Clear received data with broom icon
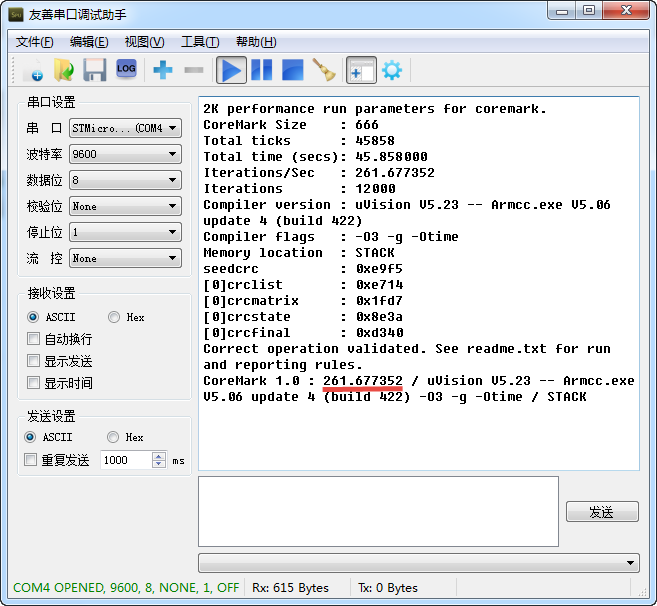Screen dimensions: 657x606 [324, 70]
